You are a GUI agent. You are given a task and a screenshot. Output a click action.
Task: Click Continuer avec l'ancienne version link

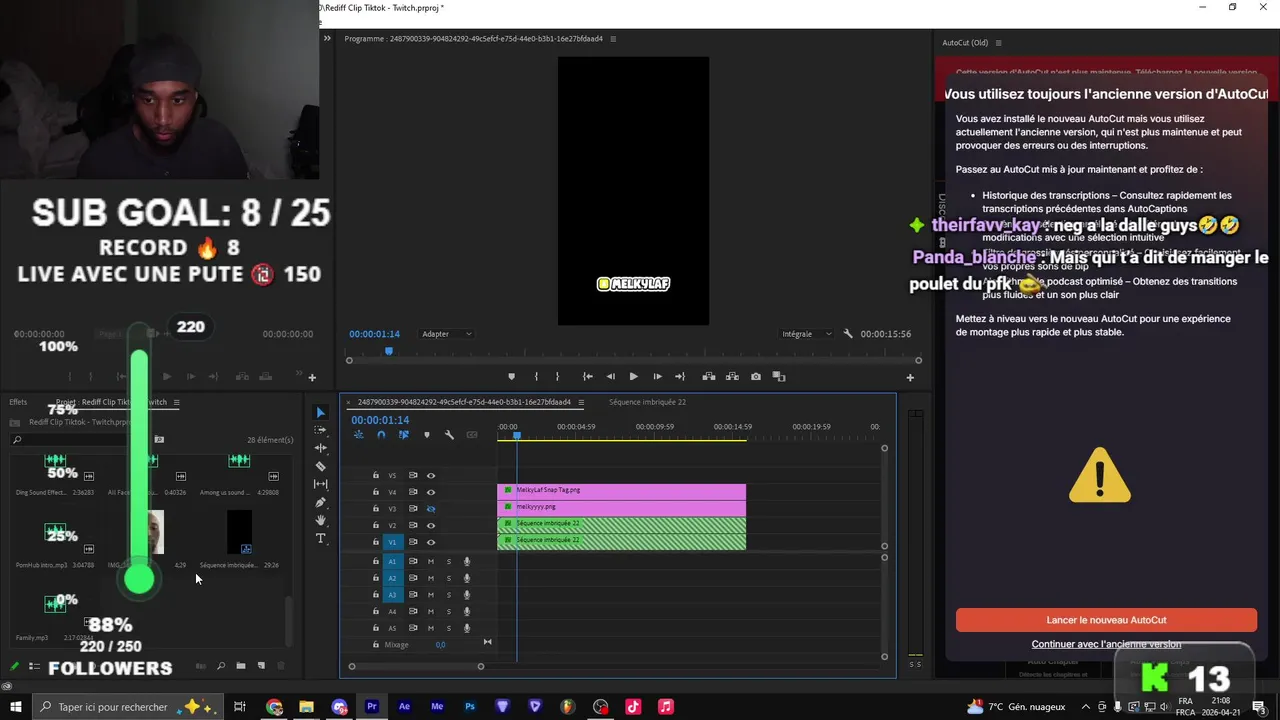[1106, 644]
